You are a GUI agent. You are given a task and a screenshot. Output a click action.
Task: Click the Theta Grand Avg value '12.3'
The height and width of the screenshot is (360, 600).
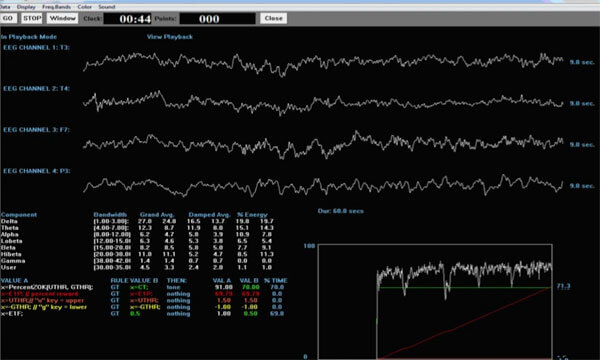pyautogui.click(x=145, y=228)
